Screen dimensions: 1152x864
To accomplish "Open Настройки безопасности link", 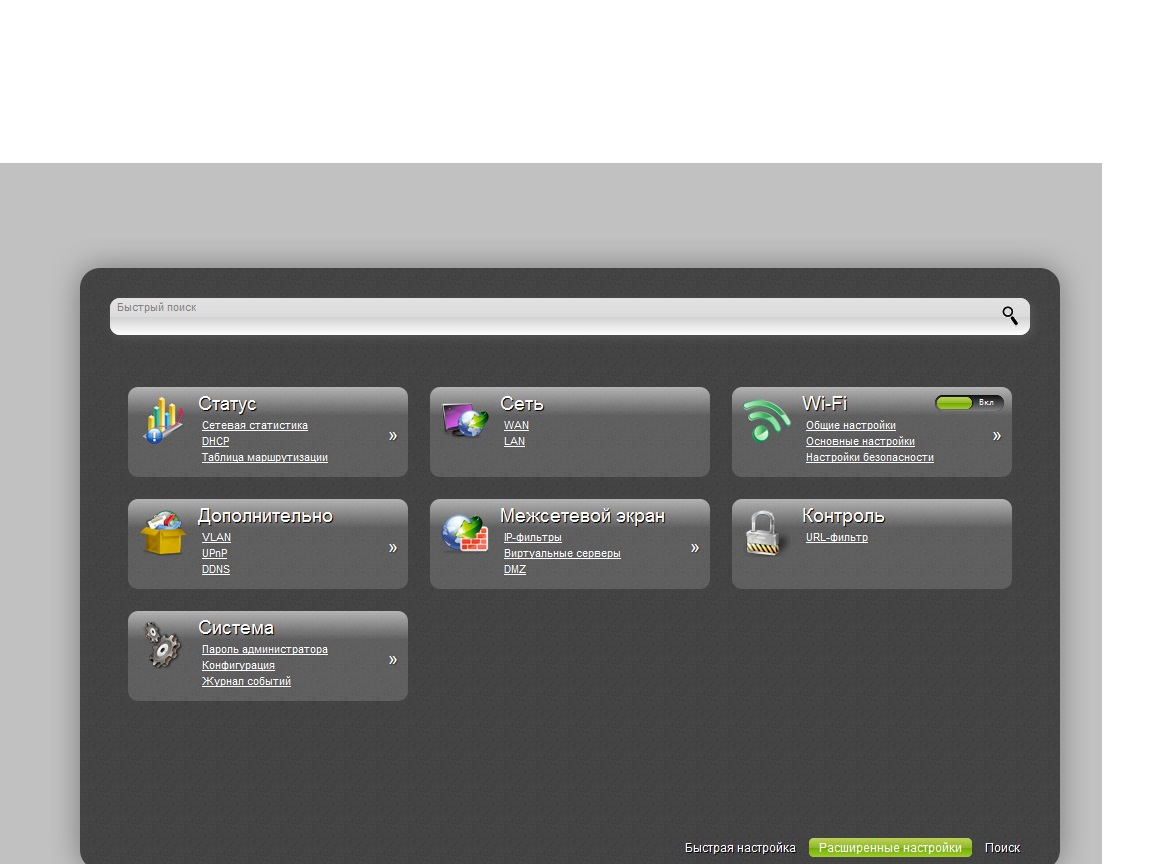I will [870, 458].
